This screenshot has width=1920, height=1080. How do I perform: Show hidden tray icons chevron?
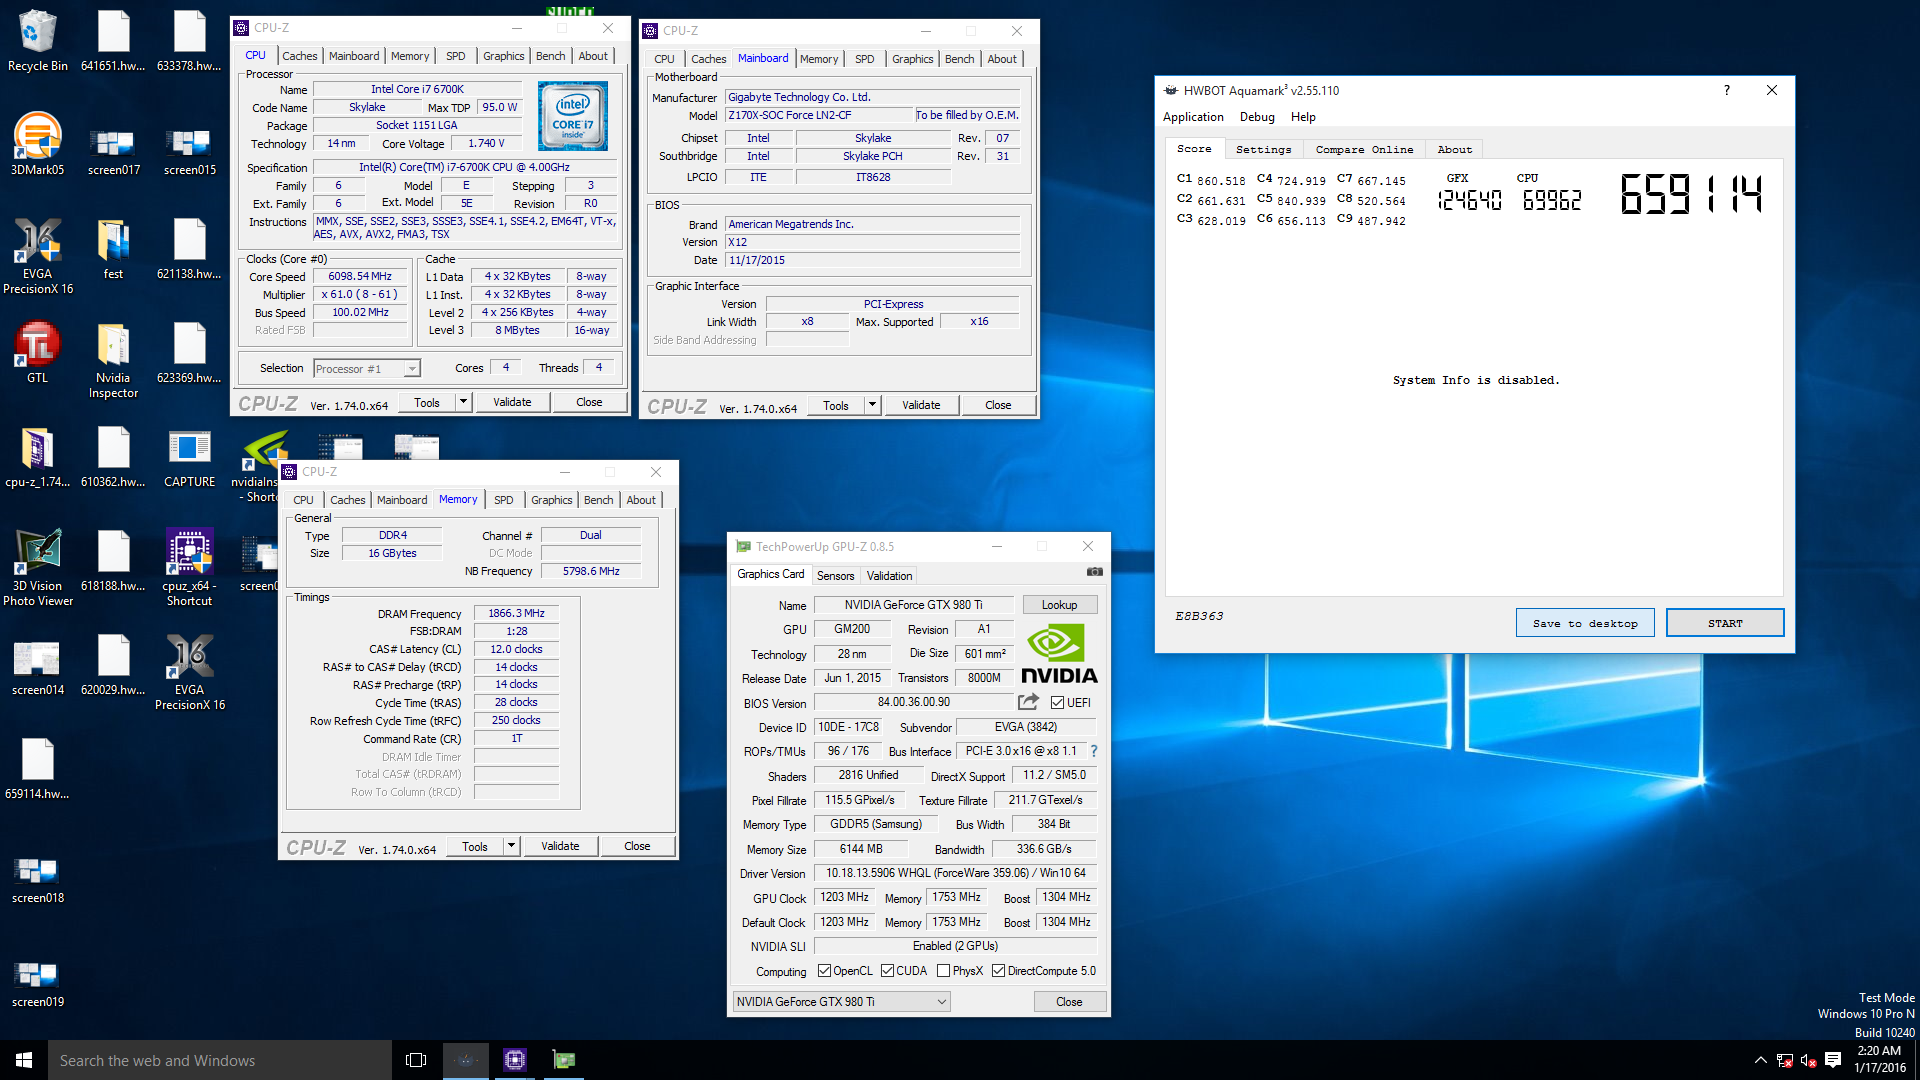(1760, 1060)
